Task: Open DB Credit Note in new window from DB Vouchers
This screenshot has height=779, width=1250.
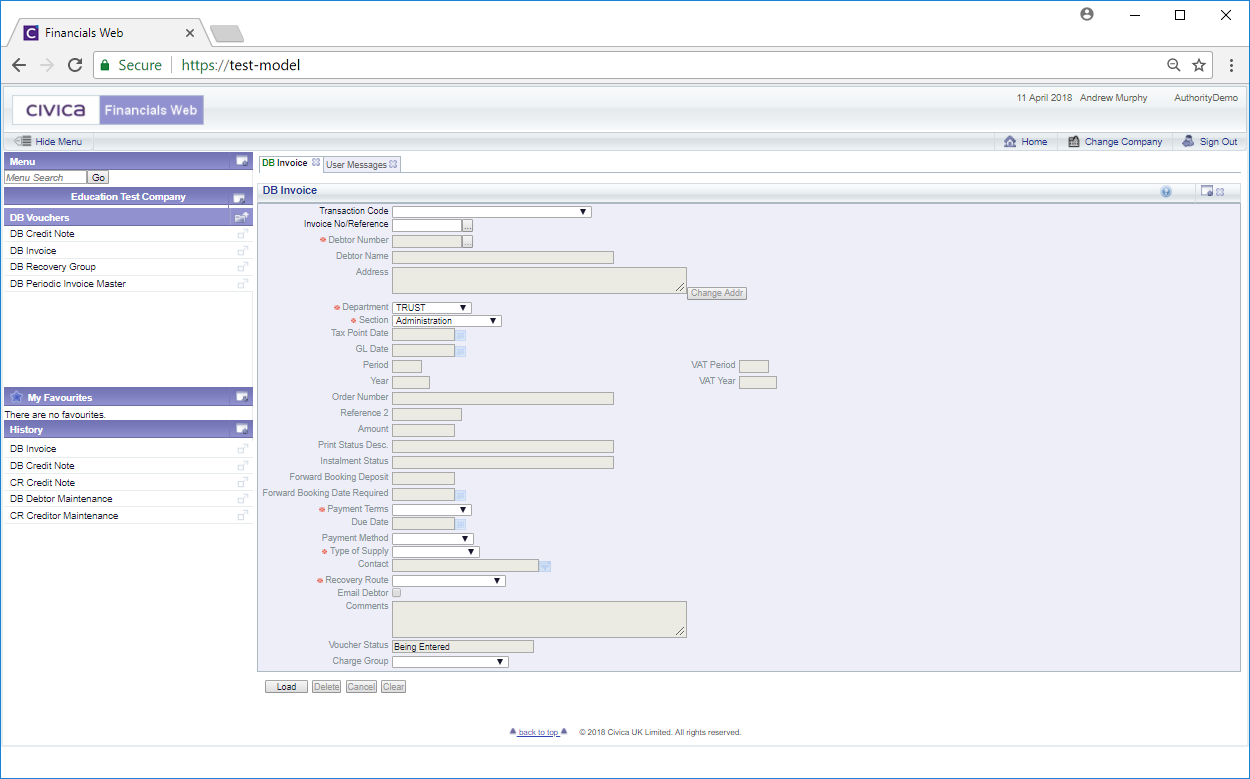Action: (x=242, y=234)
